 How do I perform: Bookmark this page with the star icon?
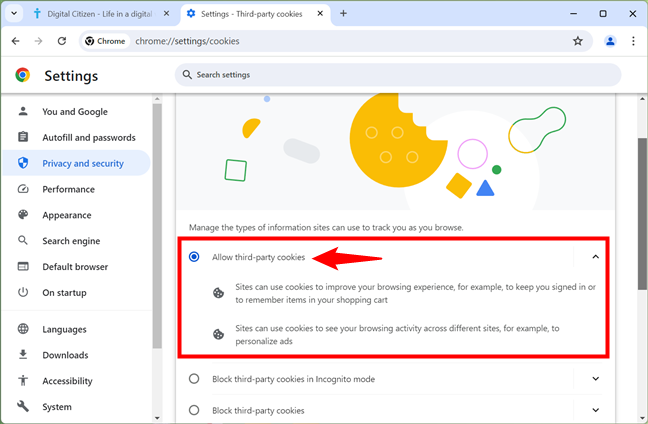coord(577,41)
